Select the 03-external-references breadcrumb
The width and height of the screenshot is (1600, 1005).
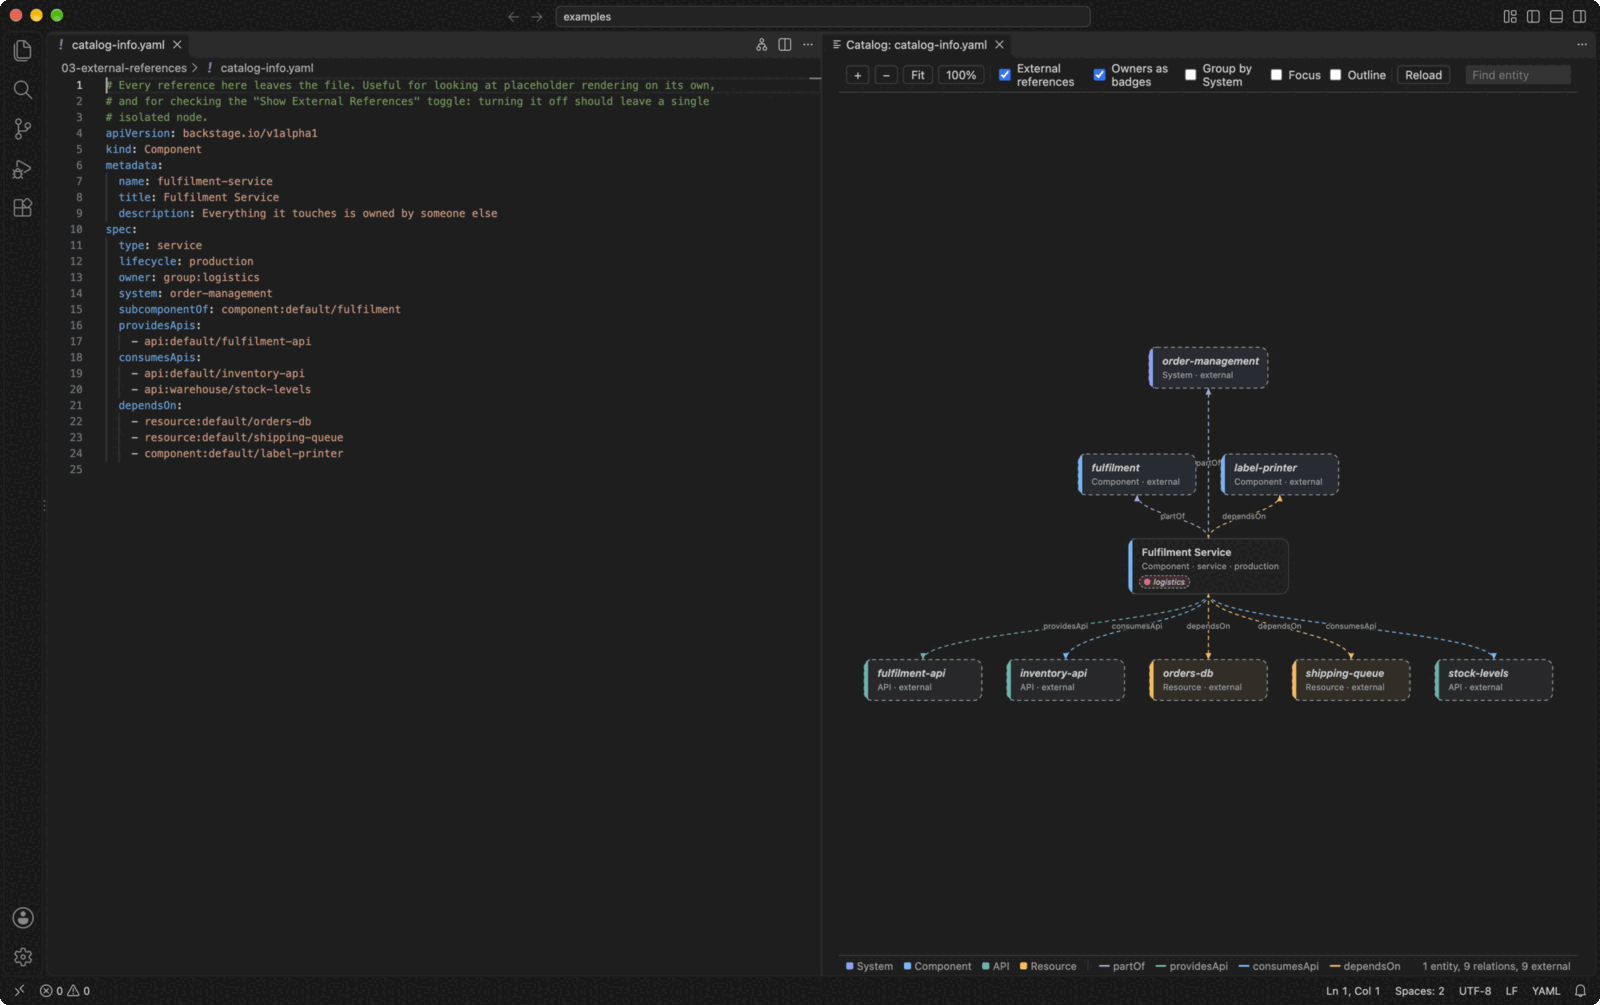(124, 68)
